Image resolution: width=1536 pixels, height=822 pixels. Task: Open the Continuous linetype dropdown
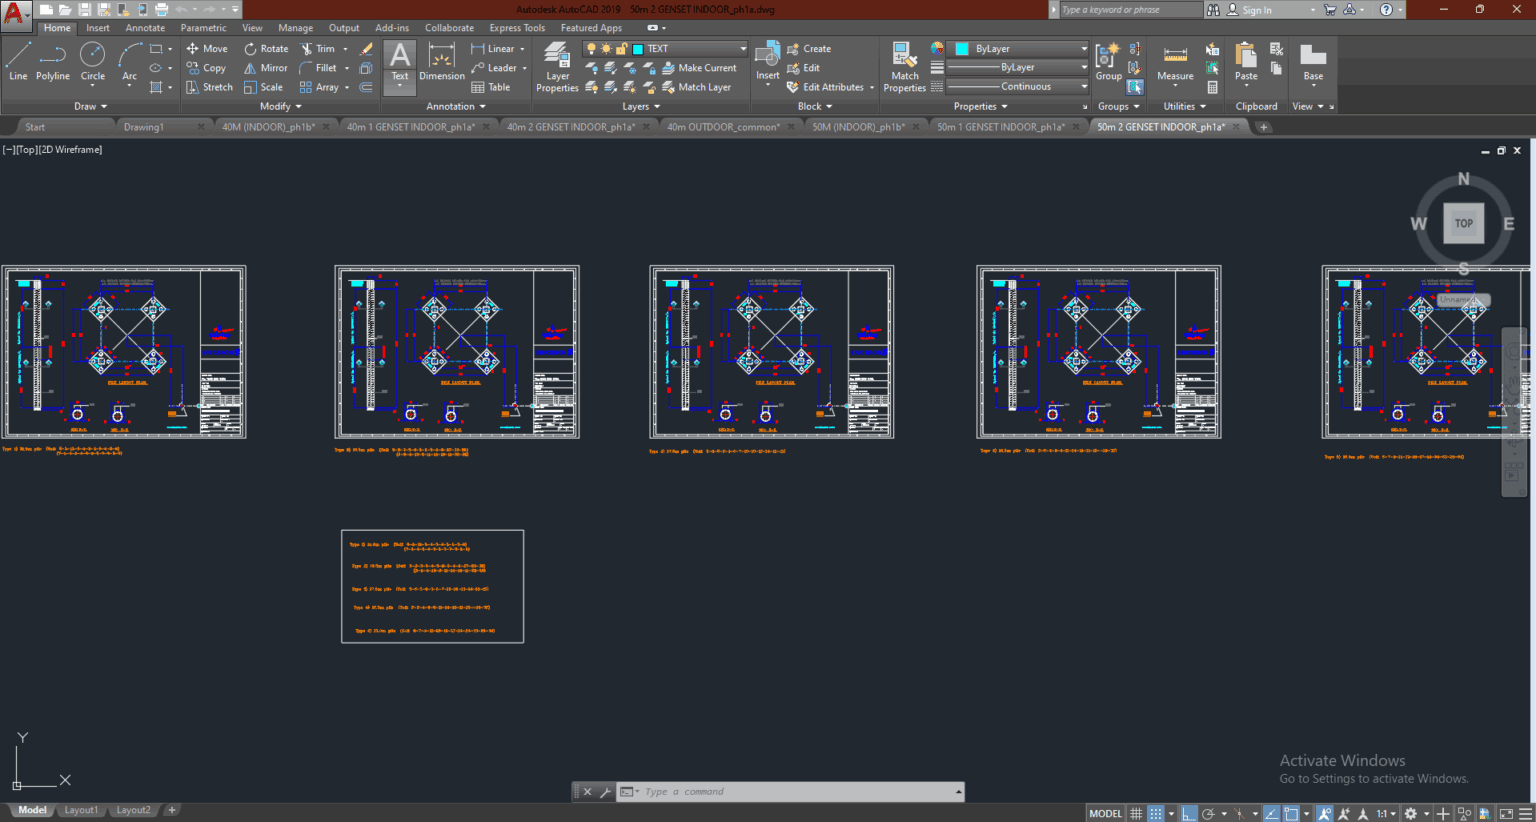[x=1085, y=86]
